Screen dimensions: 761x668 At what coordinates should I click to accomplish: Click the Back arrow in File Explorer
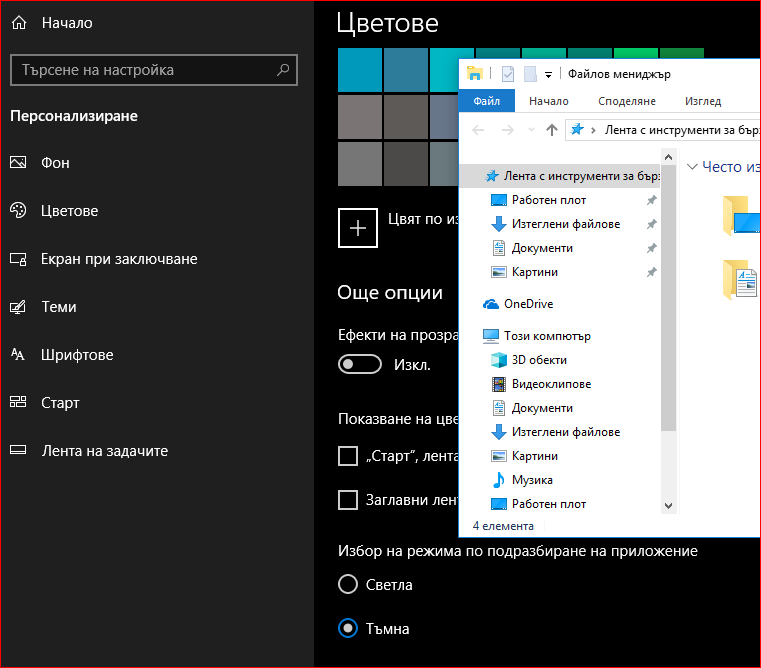pos(478,130)
